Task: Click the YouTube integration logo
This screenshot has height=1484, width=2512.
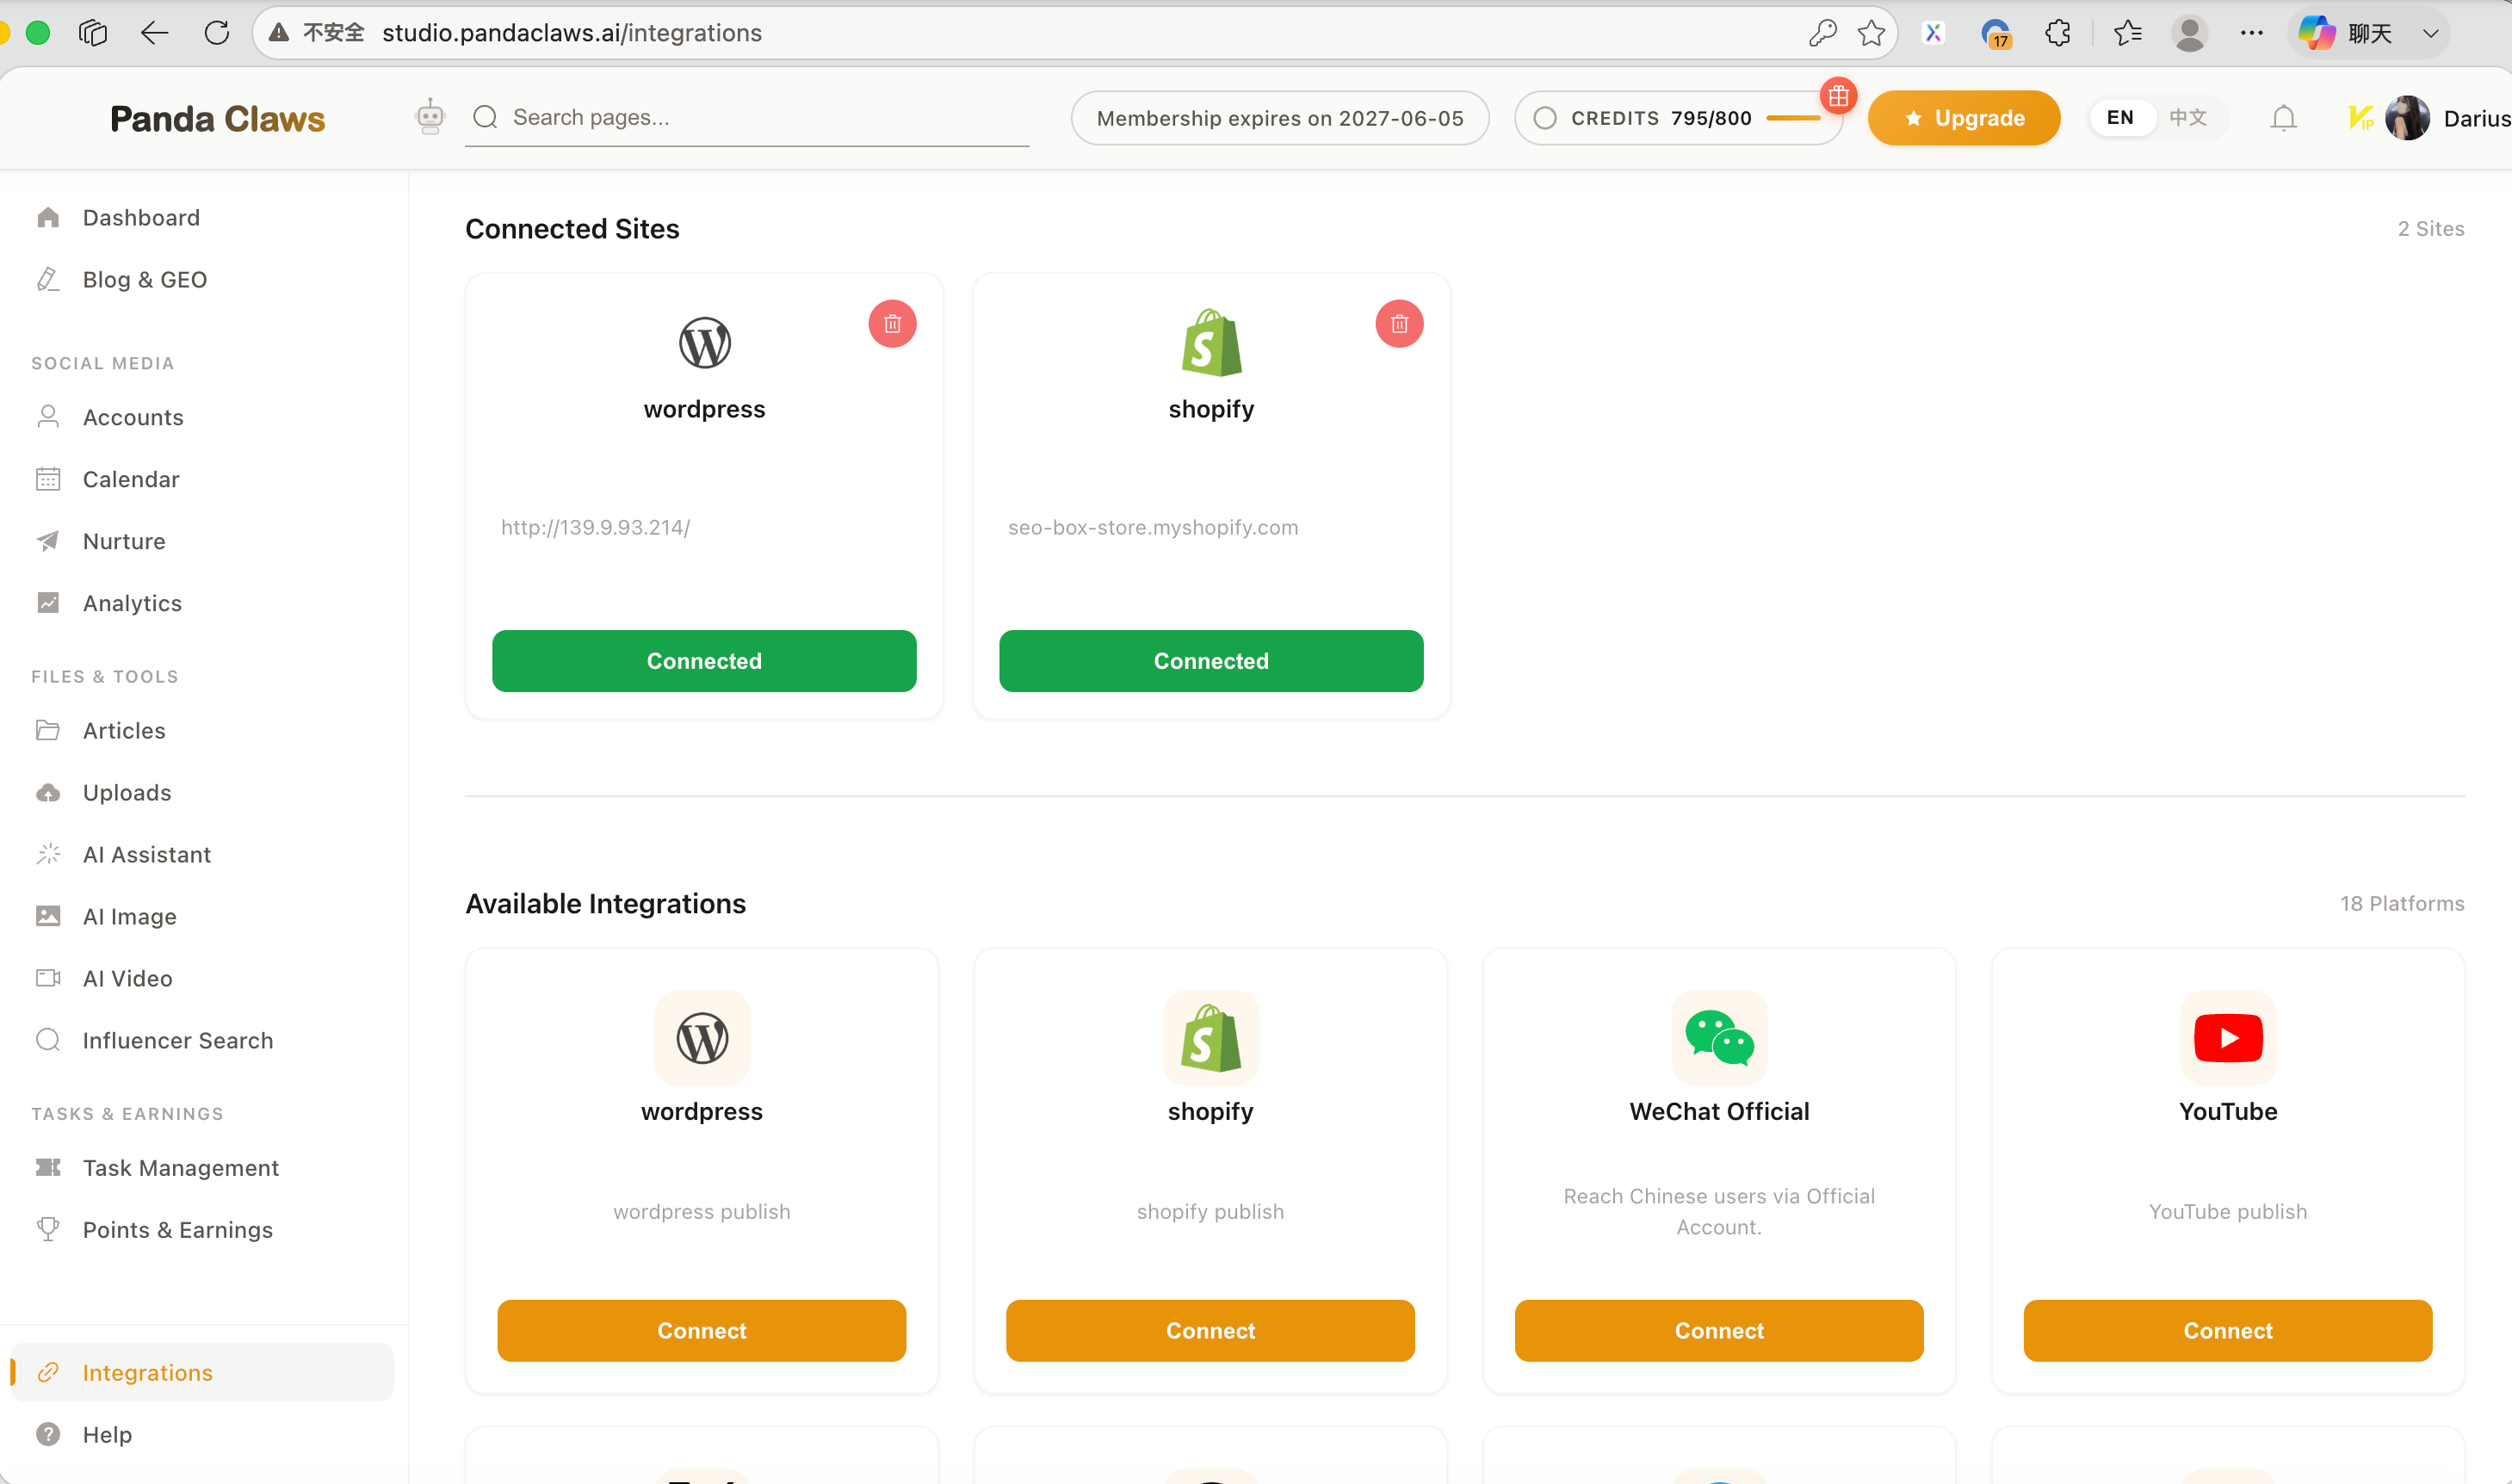Action: 2228,1038
